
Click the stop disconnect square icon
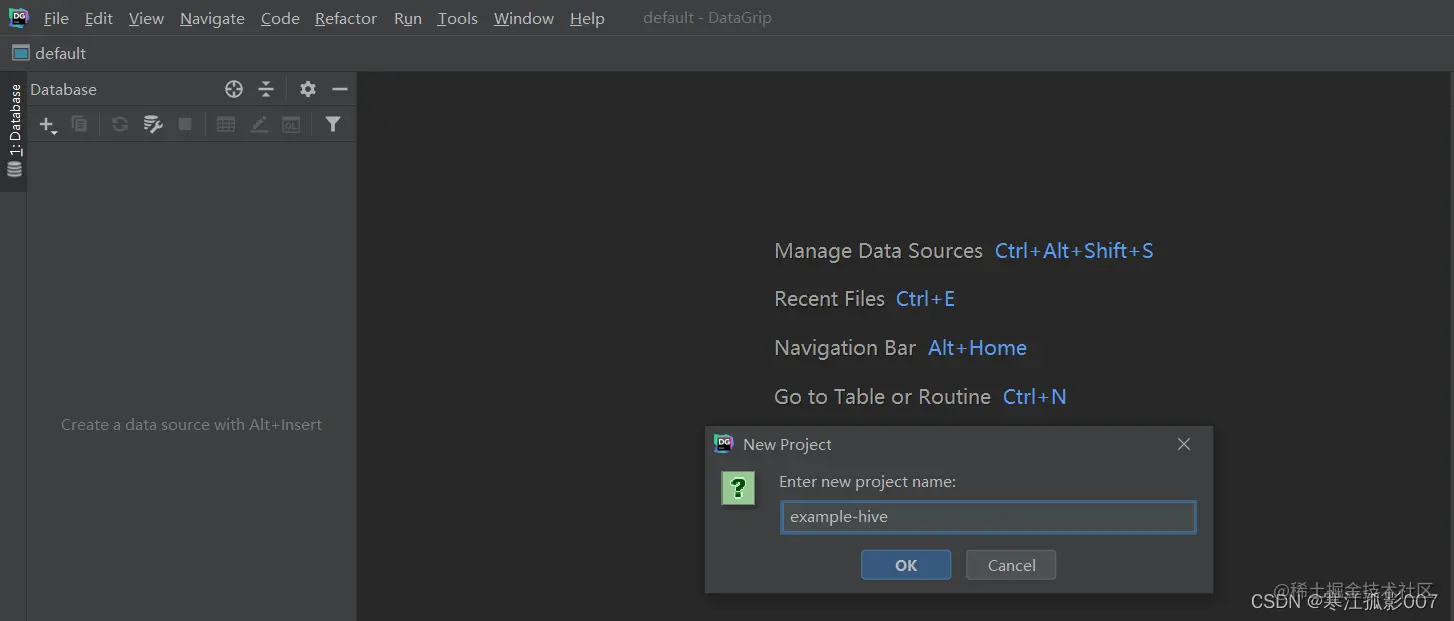[185, 124]
